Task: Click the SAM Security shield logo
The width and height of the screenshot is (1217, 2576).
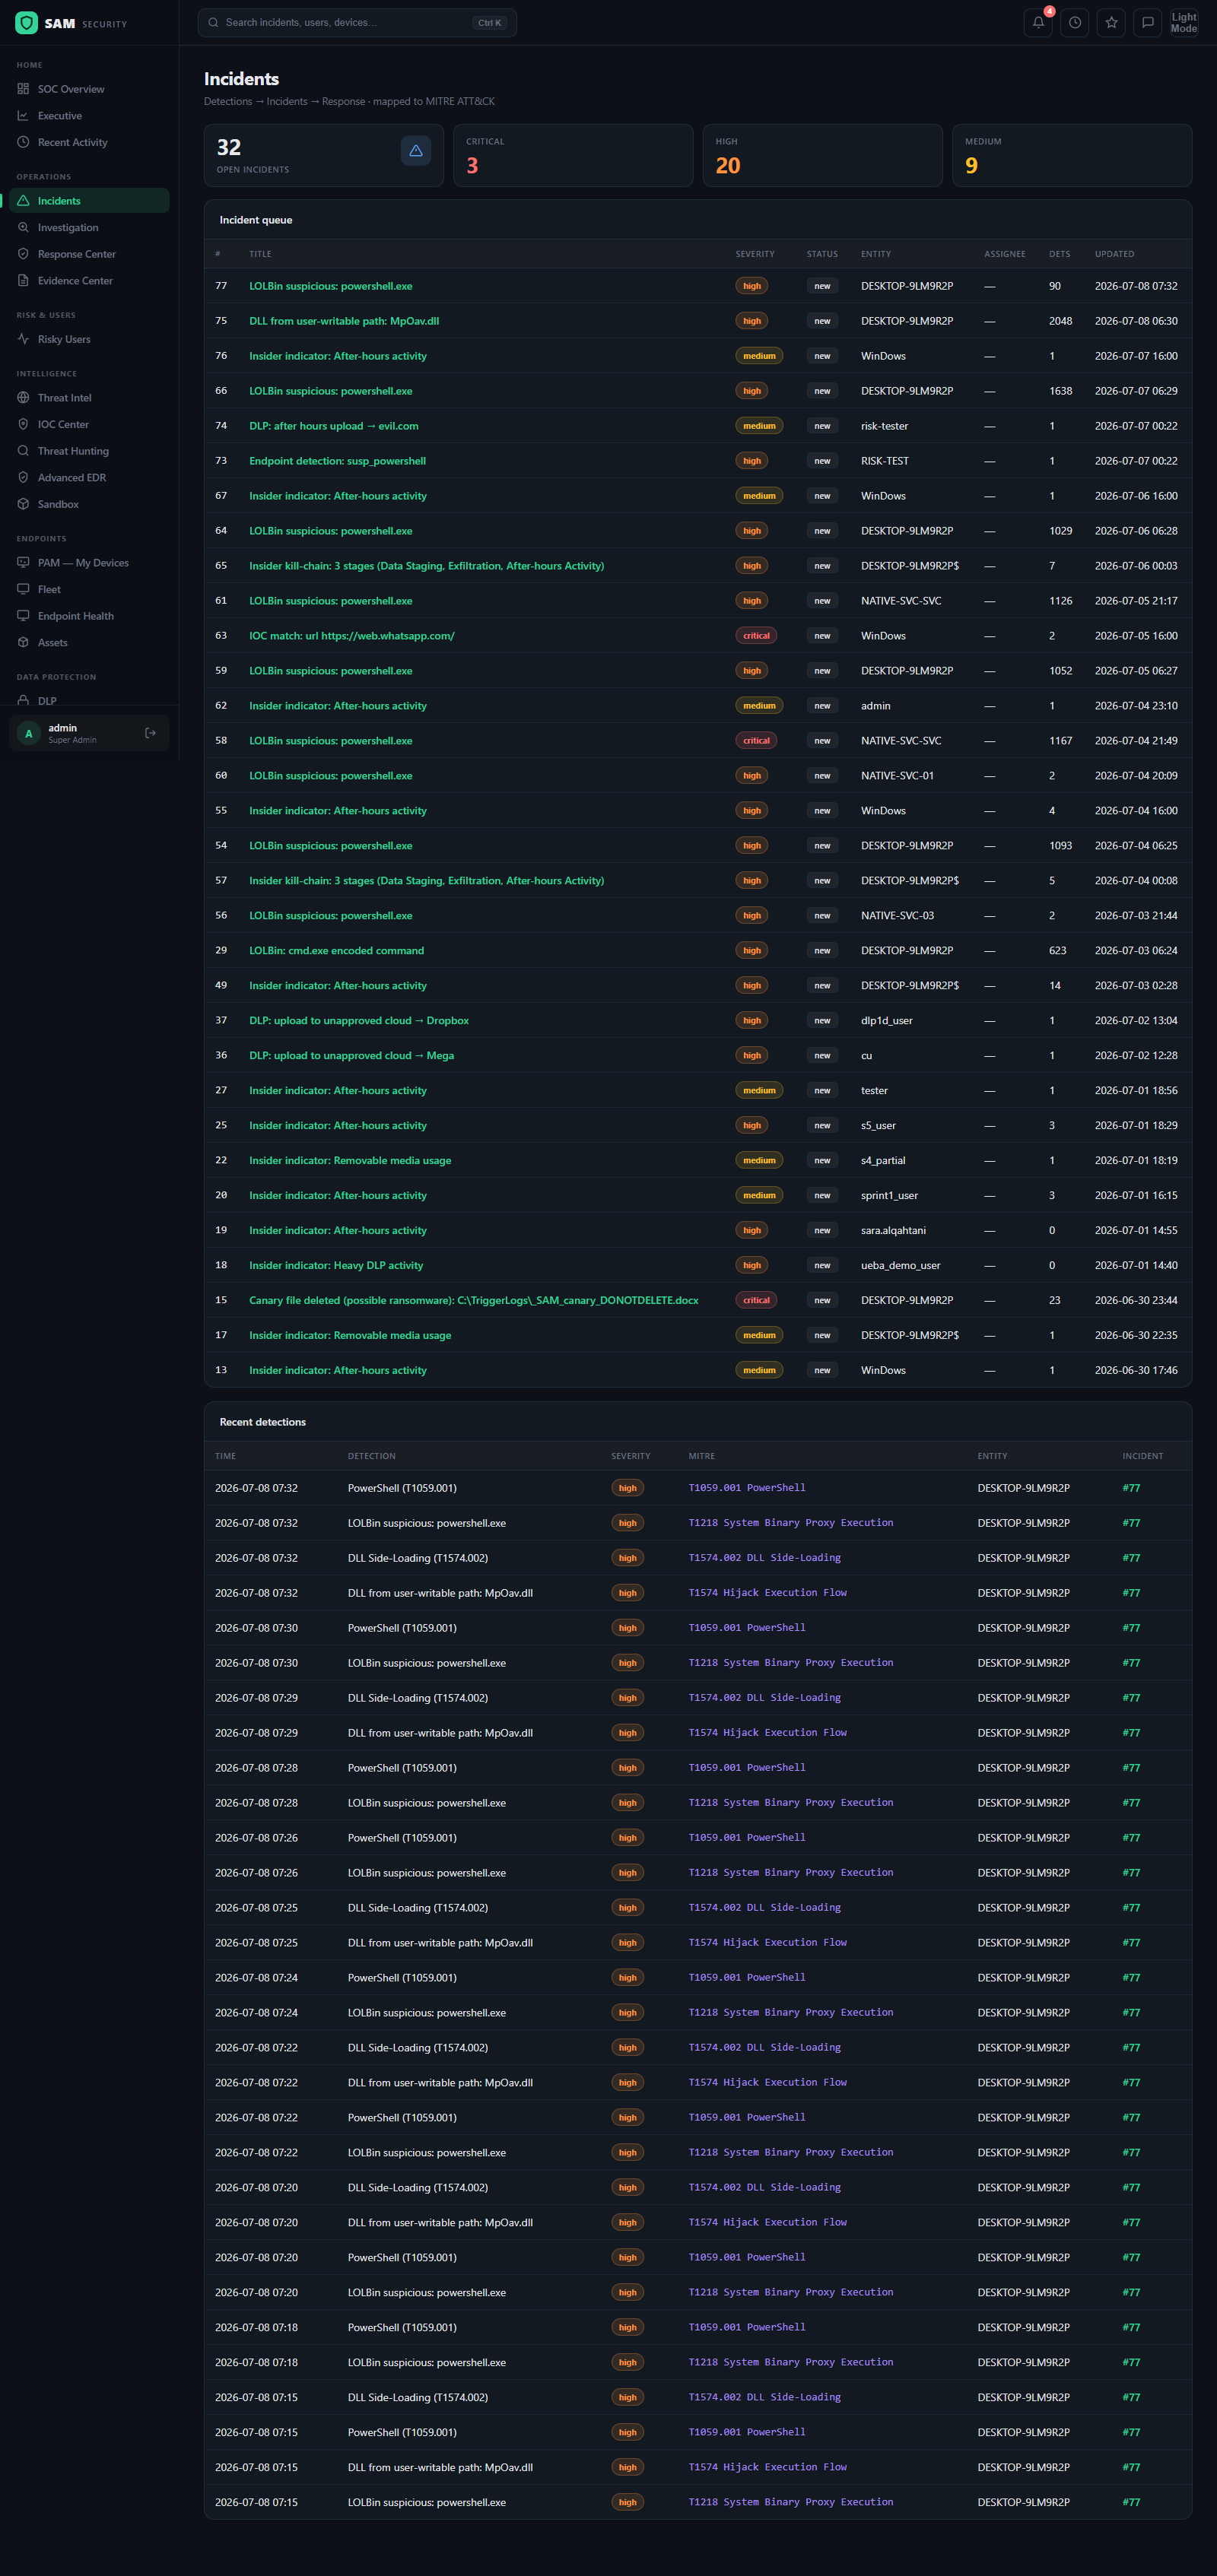Action: pyautogui.click(x=27, y=23)
